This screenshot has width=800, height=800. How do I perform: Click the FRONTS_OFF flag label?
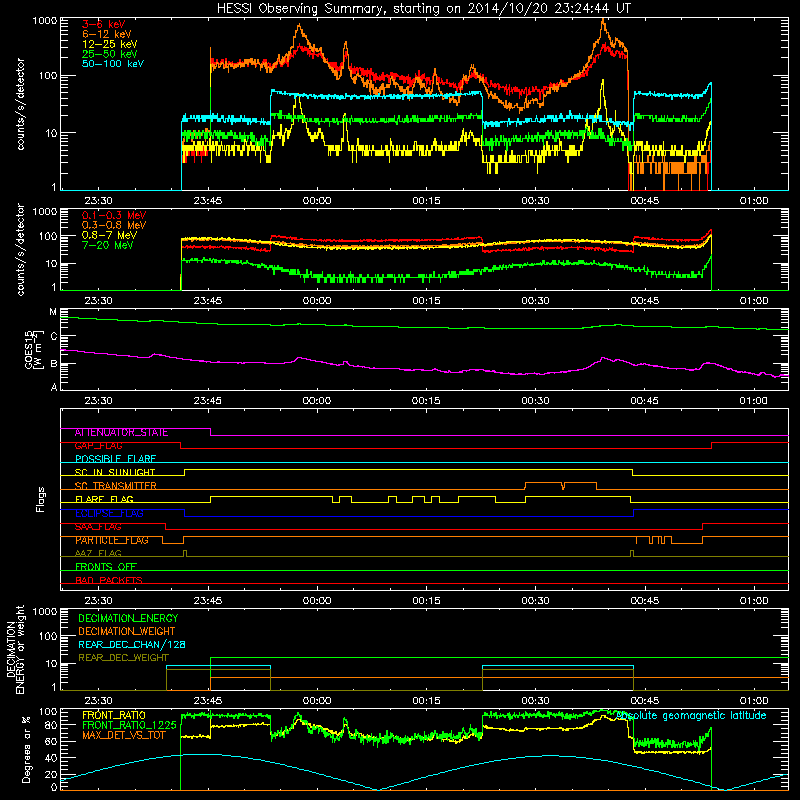[x=106, y=567]
